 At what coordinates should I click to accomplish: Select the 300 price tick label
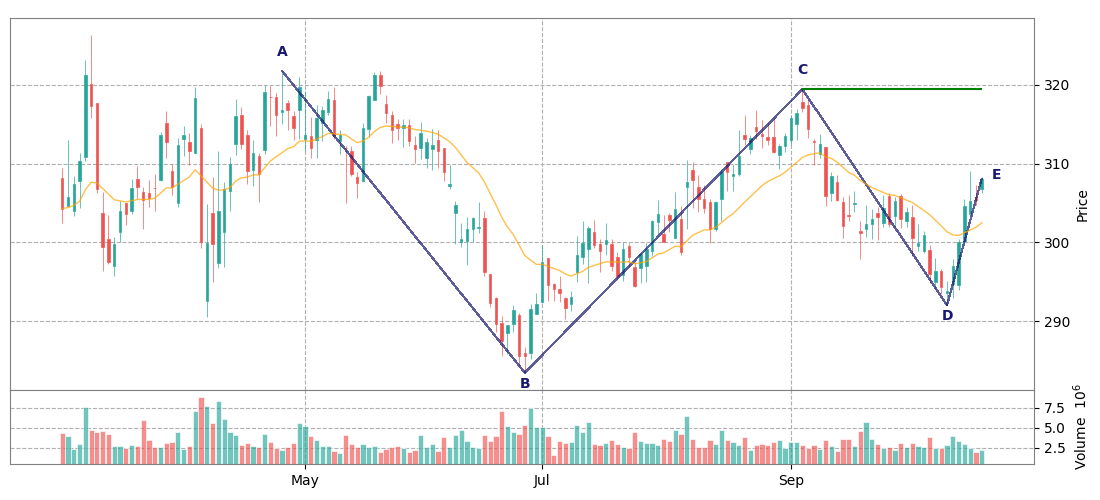click(x=1056, y=243)
